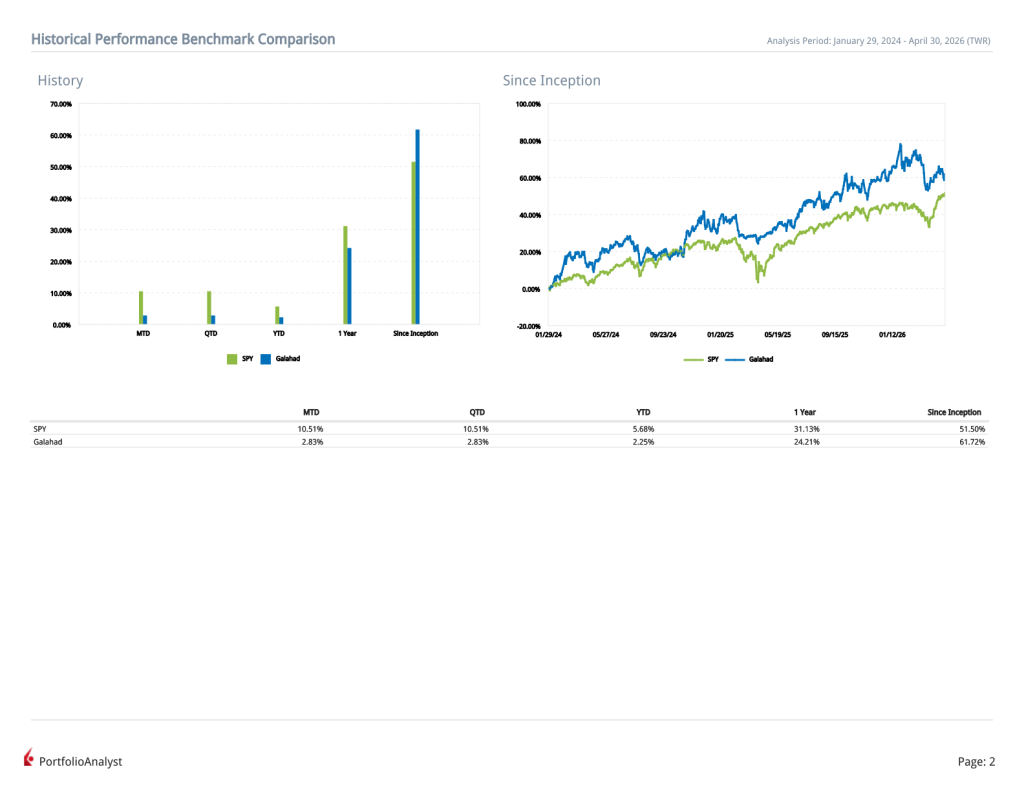Click the SPY Since Inception value 51.50%
The width and height of the screenshot is (1024, 791).
point(972,429)
